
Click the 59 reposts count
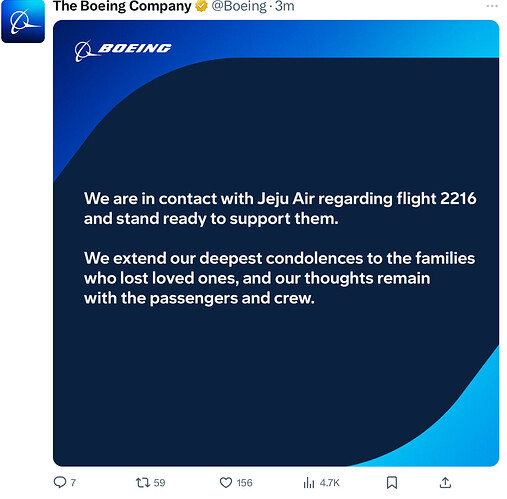(x=159, y=483)
